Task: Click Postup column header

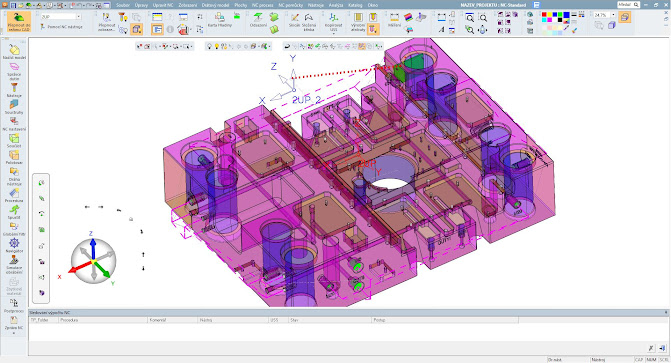Action: pos(445,320)
